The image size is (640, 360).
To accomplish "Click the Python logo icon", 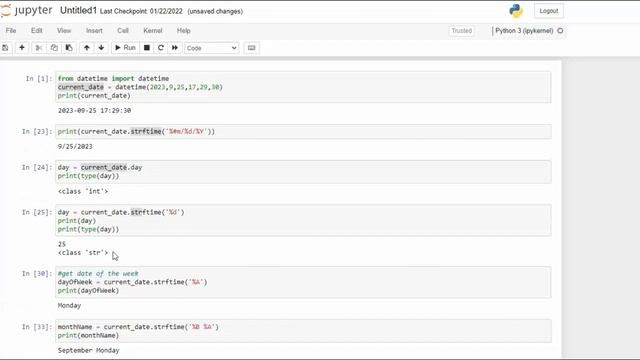I will tap(516, 11).
